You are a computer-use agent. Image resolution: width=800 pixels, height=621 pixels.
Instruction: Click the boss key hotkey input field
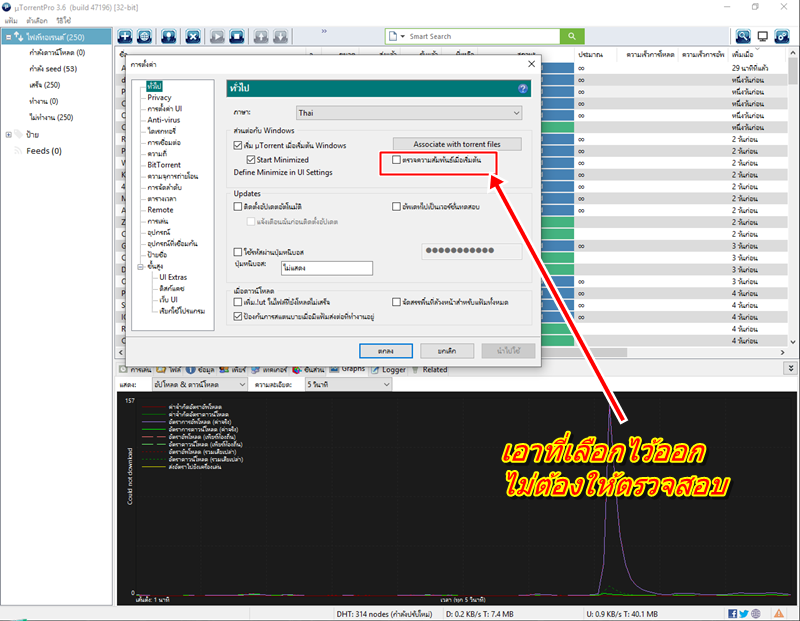point(327,268)
